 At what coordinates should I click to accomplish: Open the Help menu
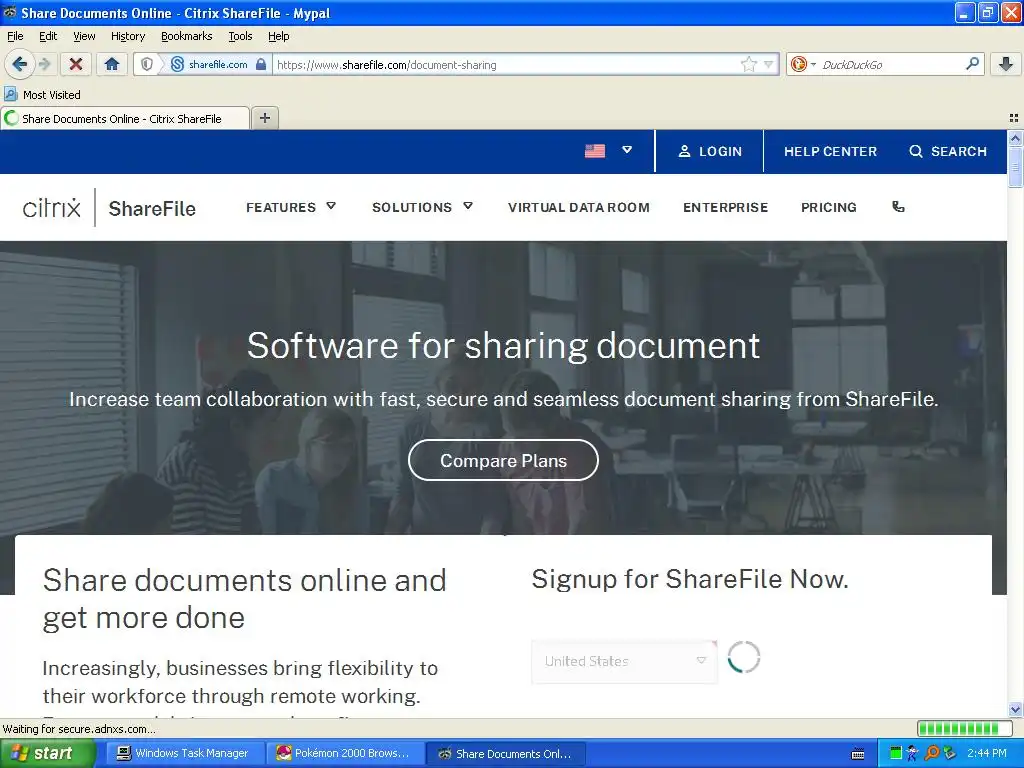(x=278, y=36)
